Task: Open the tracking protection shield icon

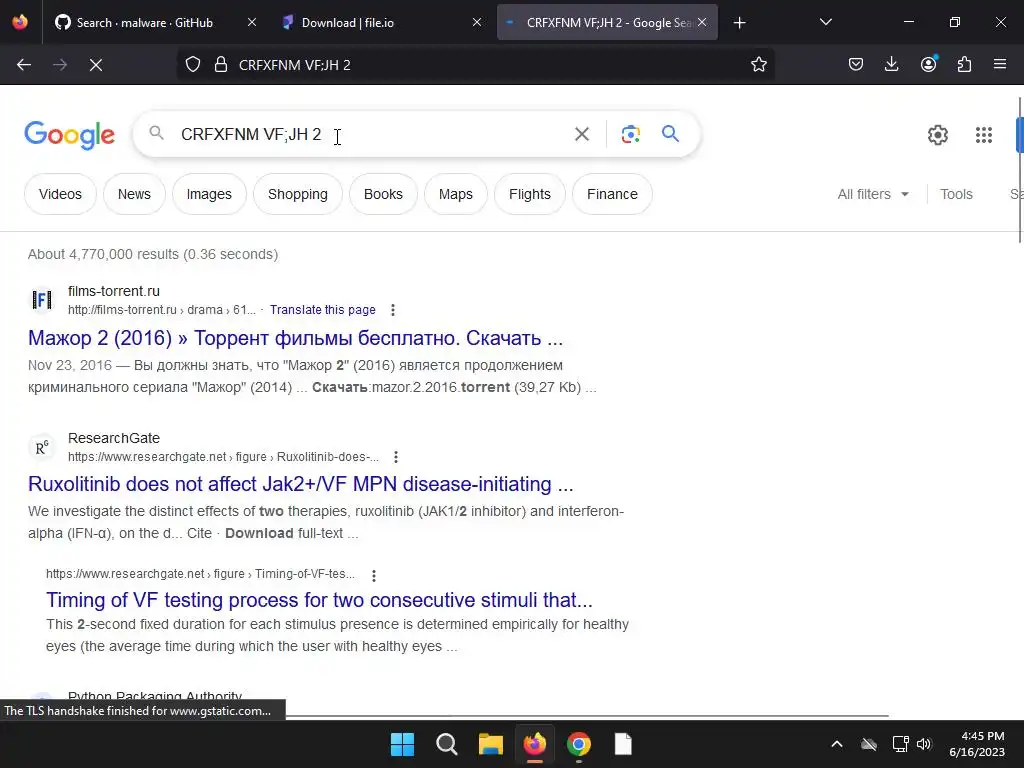Action: point(193,65)
